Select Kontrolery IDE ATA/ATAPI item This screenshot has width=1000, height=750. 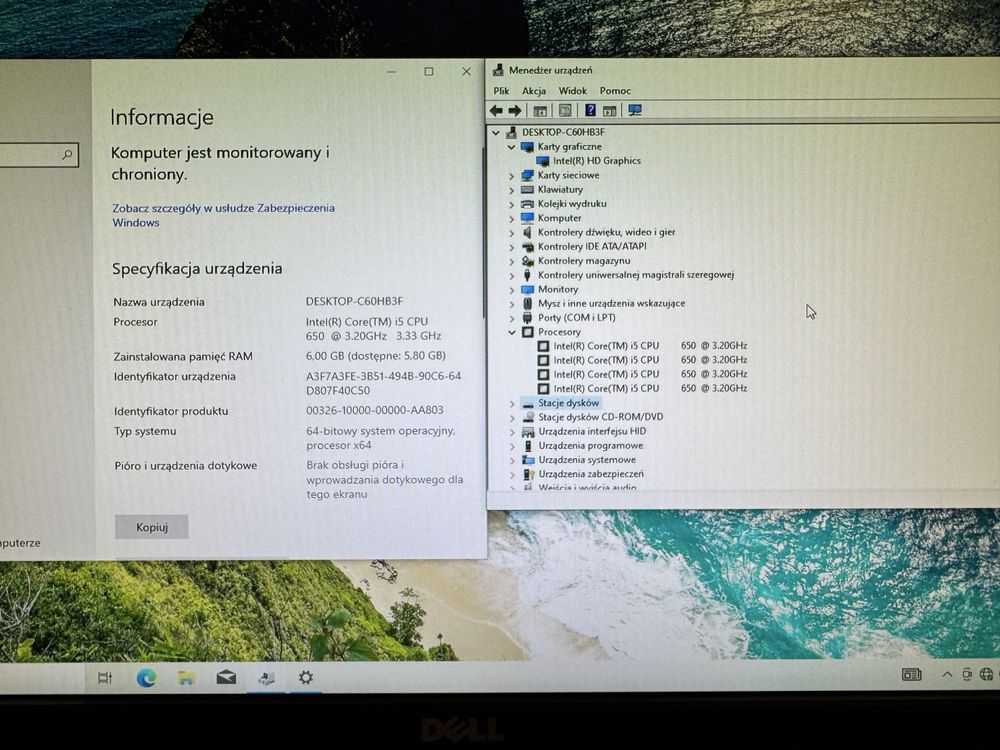[x=592, y=246]
